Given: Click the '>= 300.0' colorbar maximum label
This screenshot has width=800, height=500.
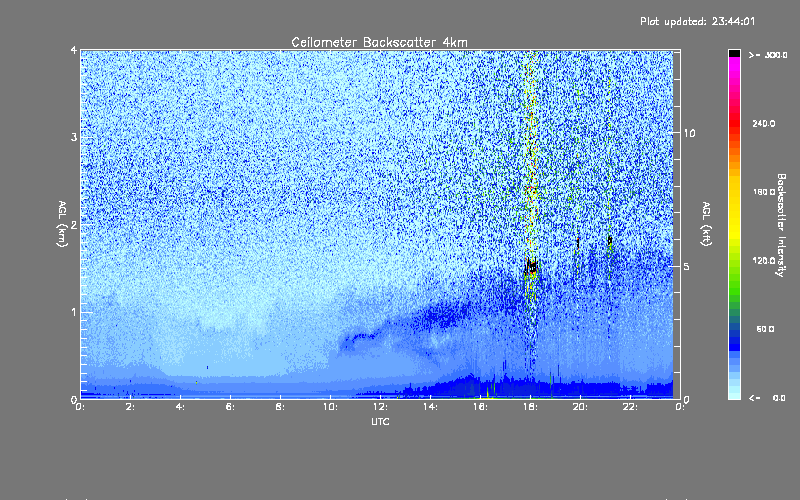Looking at the screenshot, I should [x=768, y=55].
